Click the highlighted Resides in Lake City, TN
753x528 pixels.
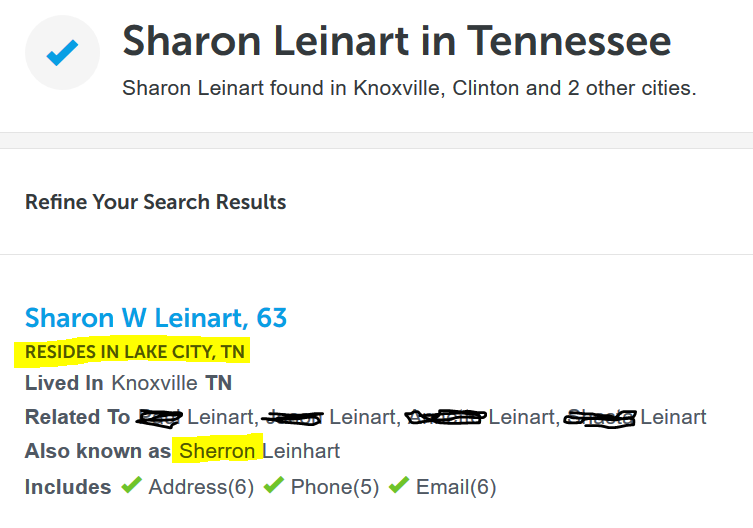pos(135,352)
